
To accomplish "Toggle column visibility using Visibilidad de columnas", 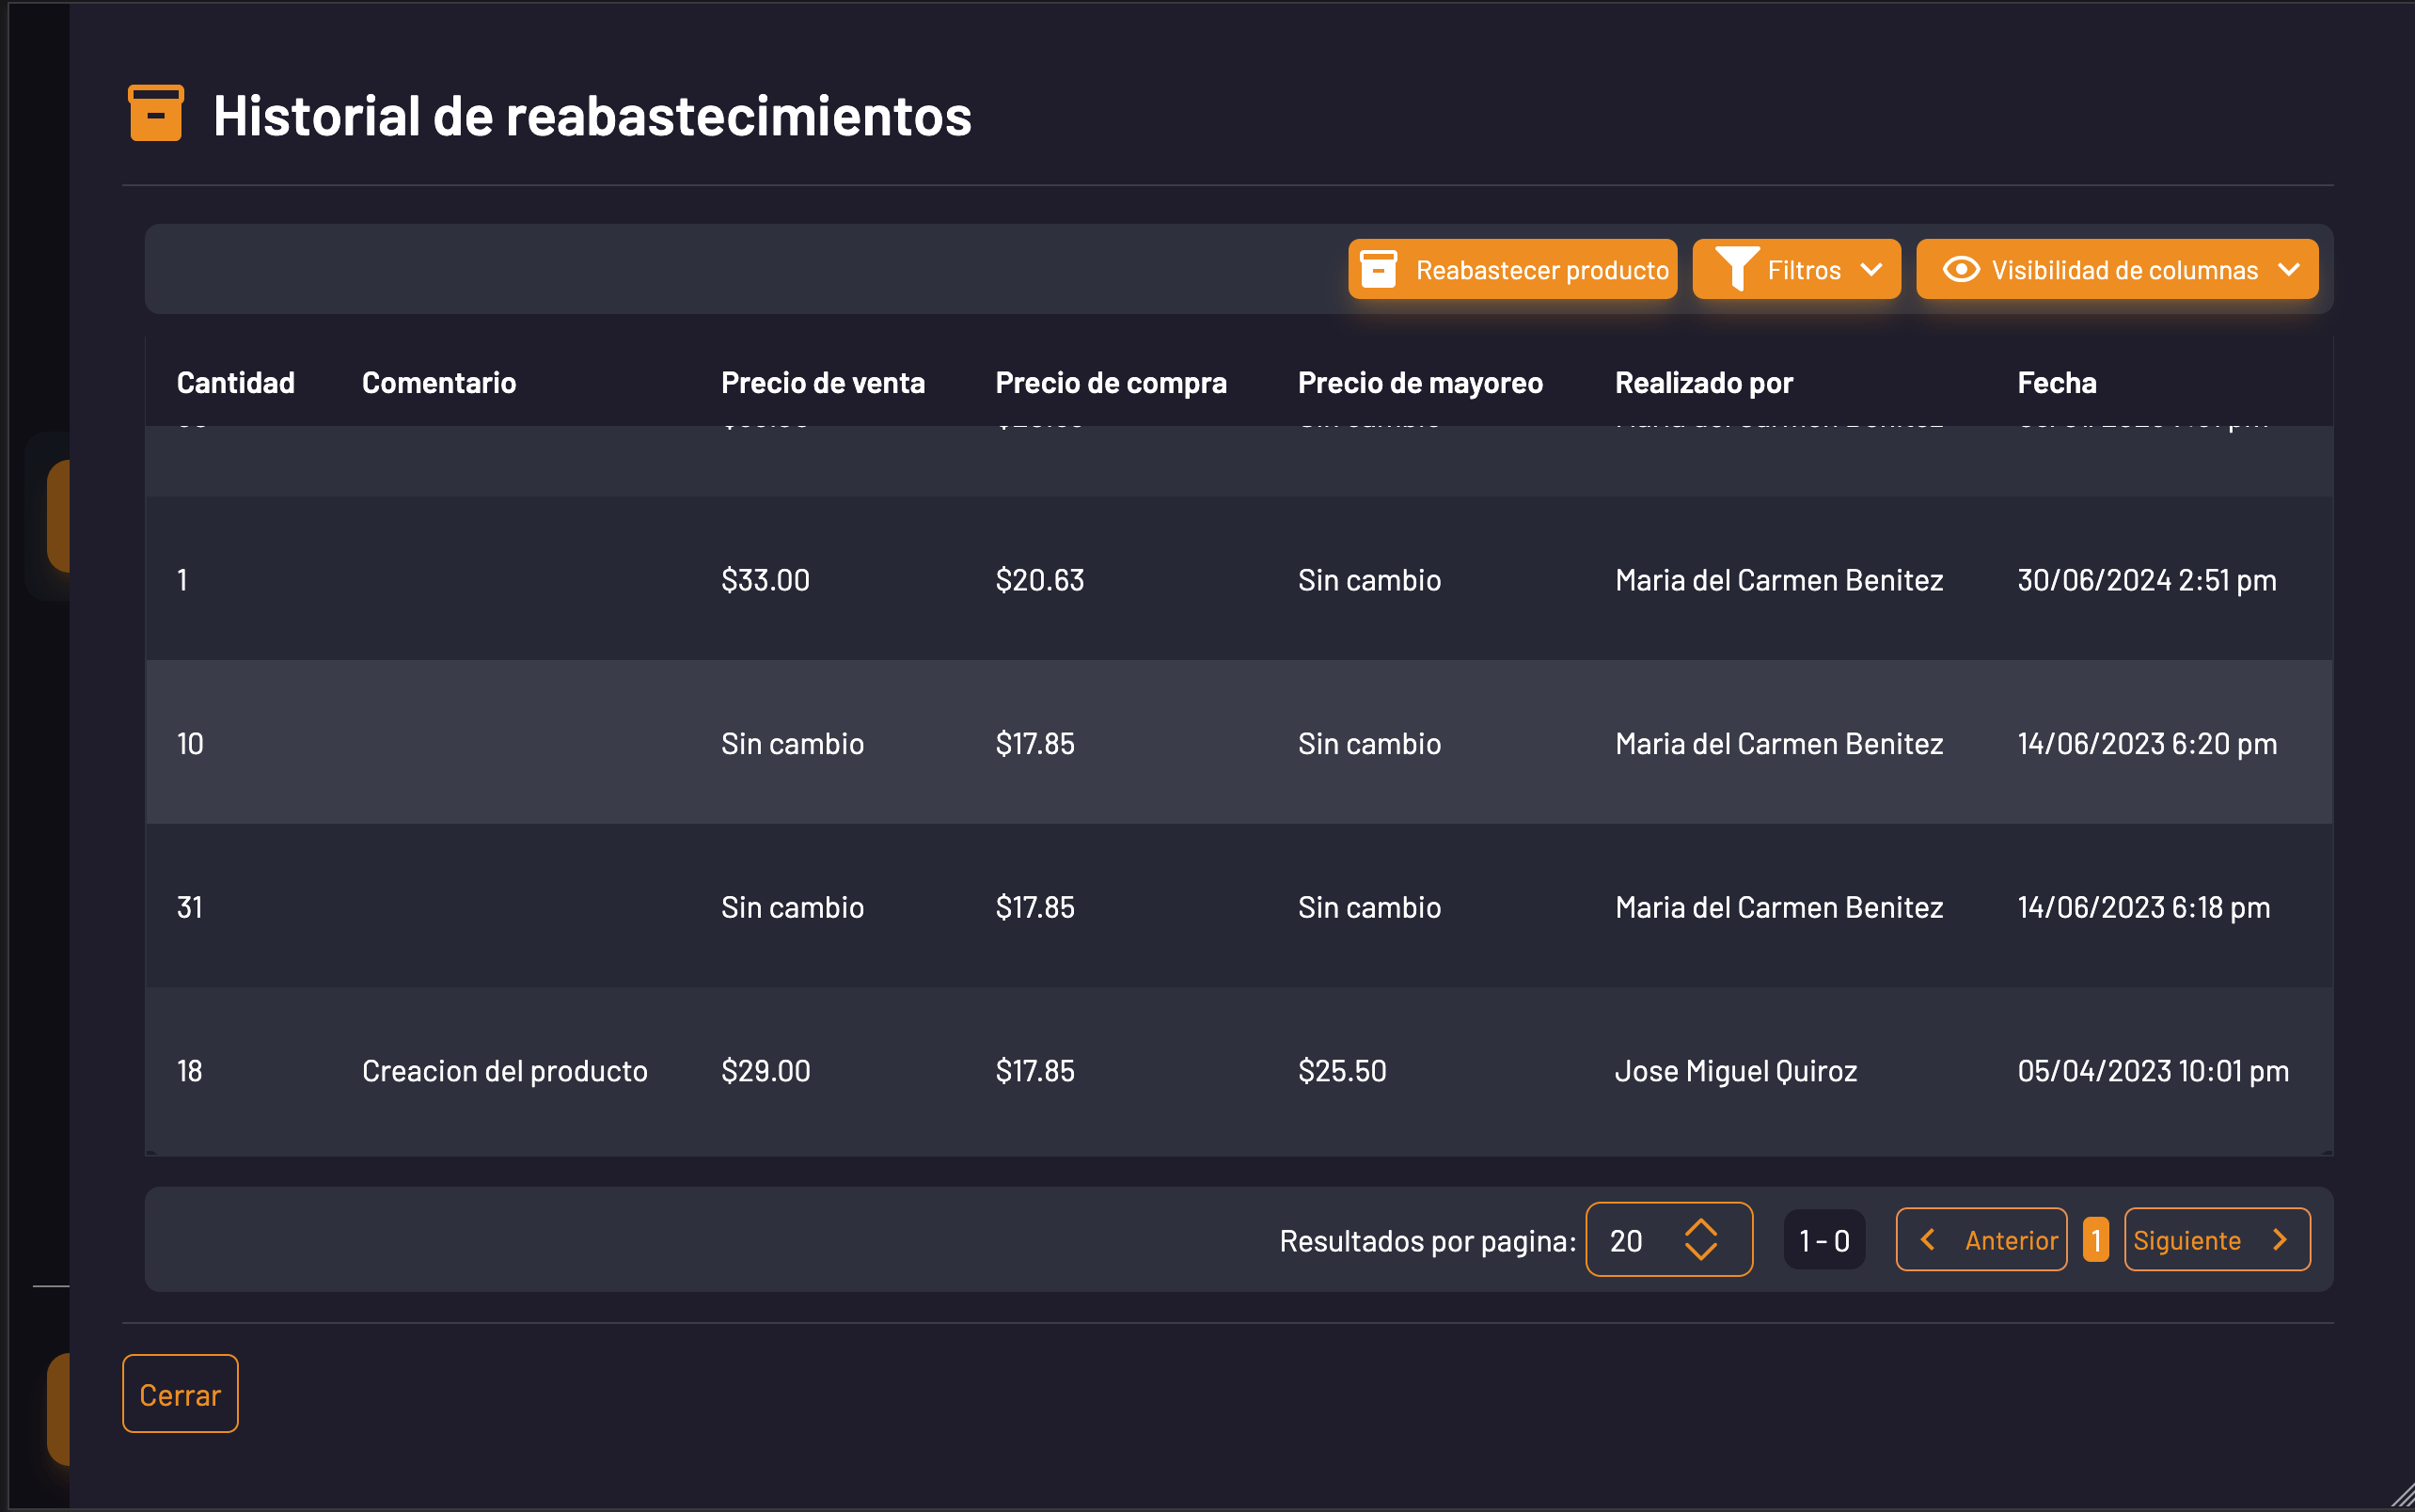I will click(x=2117, y=269).
